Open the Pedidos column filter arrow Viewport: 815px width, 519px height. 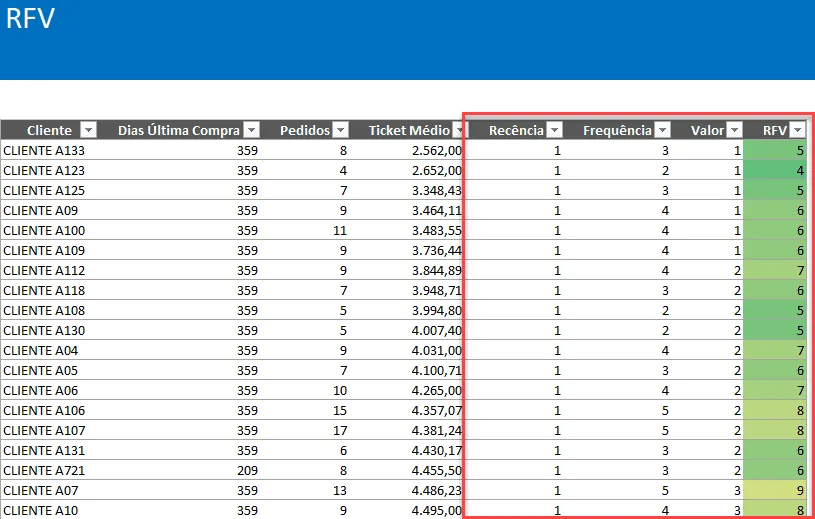[x=340, y=130]
